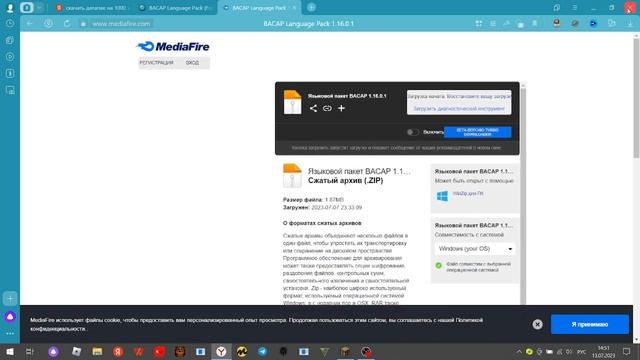Click the screenshot tool icon in sidebar
Image resolution: width=640 pixels, height=360 pixels.
tap(10, 90)
